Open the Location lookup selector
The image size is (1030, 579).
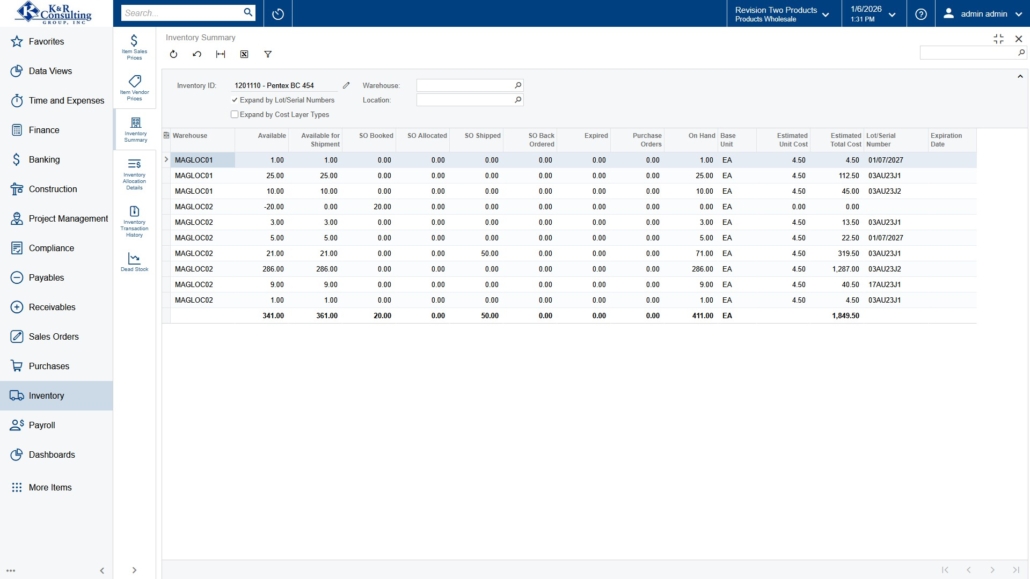point(517,100)
